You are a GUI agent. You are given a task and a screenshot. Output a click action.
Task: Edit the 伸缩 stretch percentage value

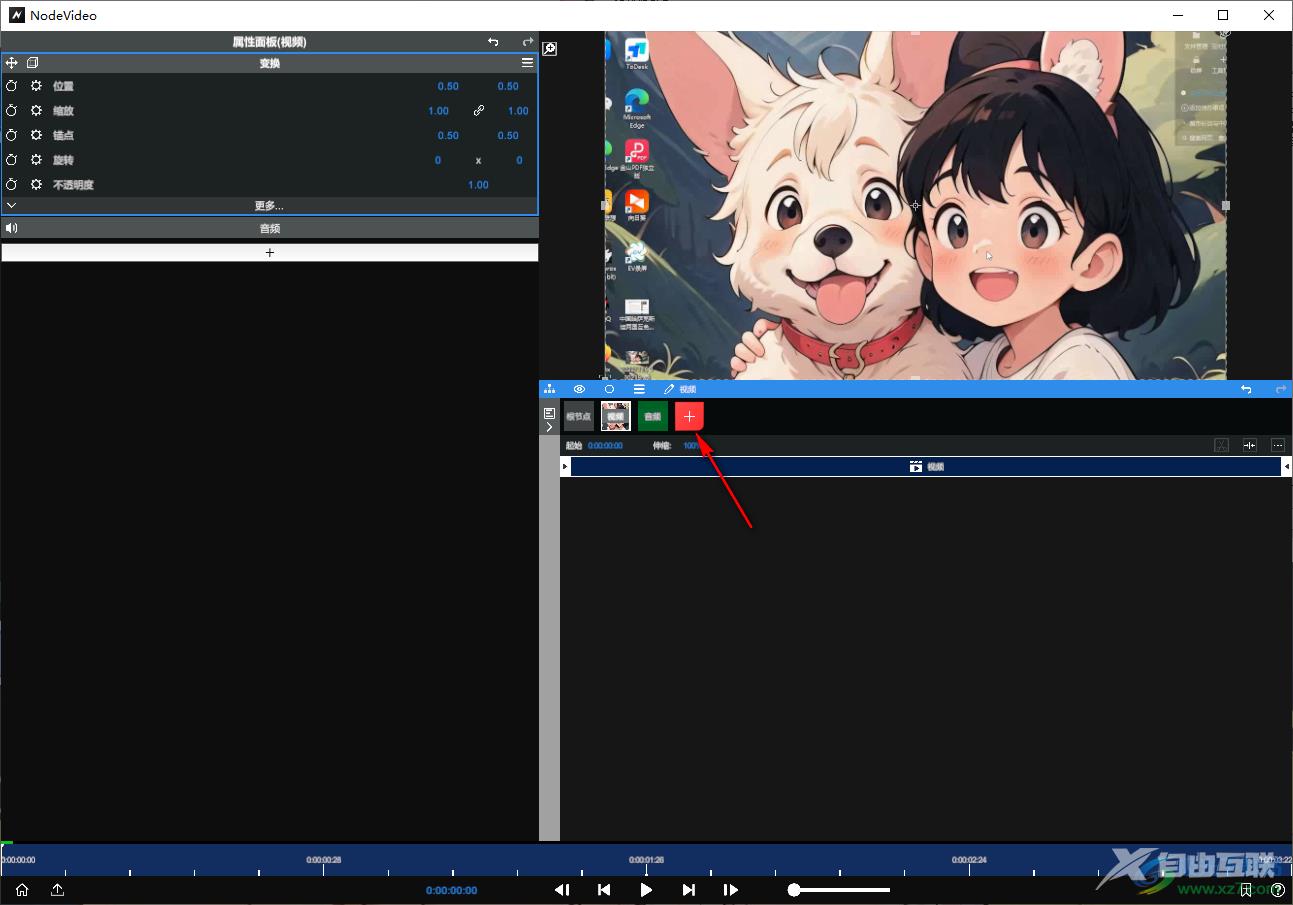point(691,446)
